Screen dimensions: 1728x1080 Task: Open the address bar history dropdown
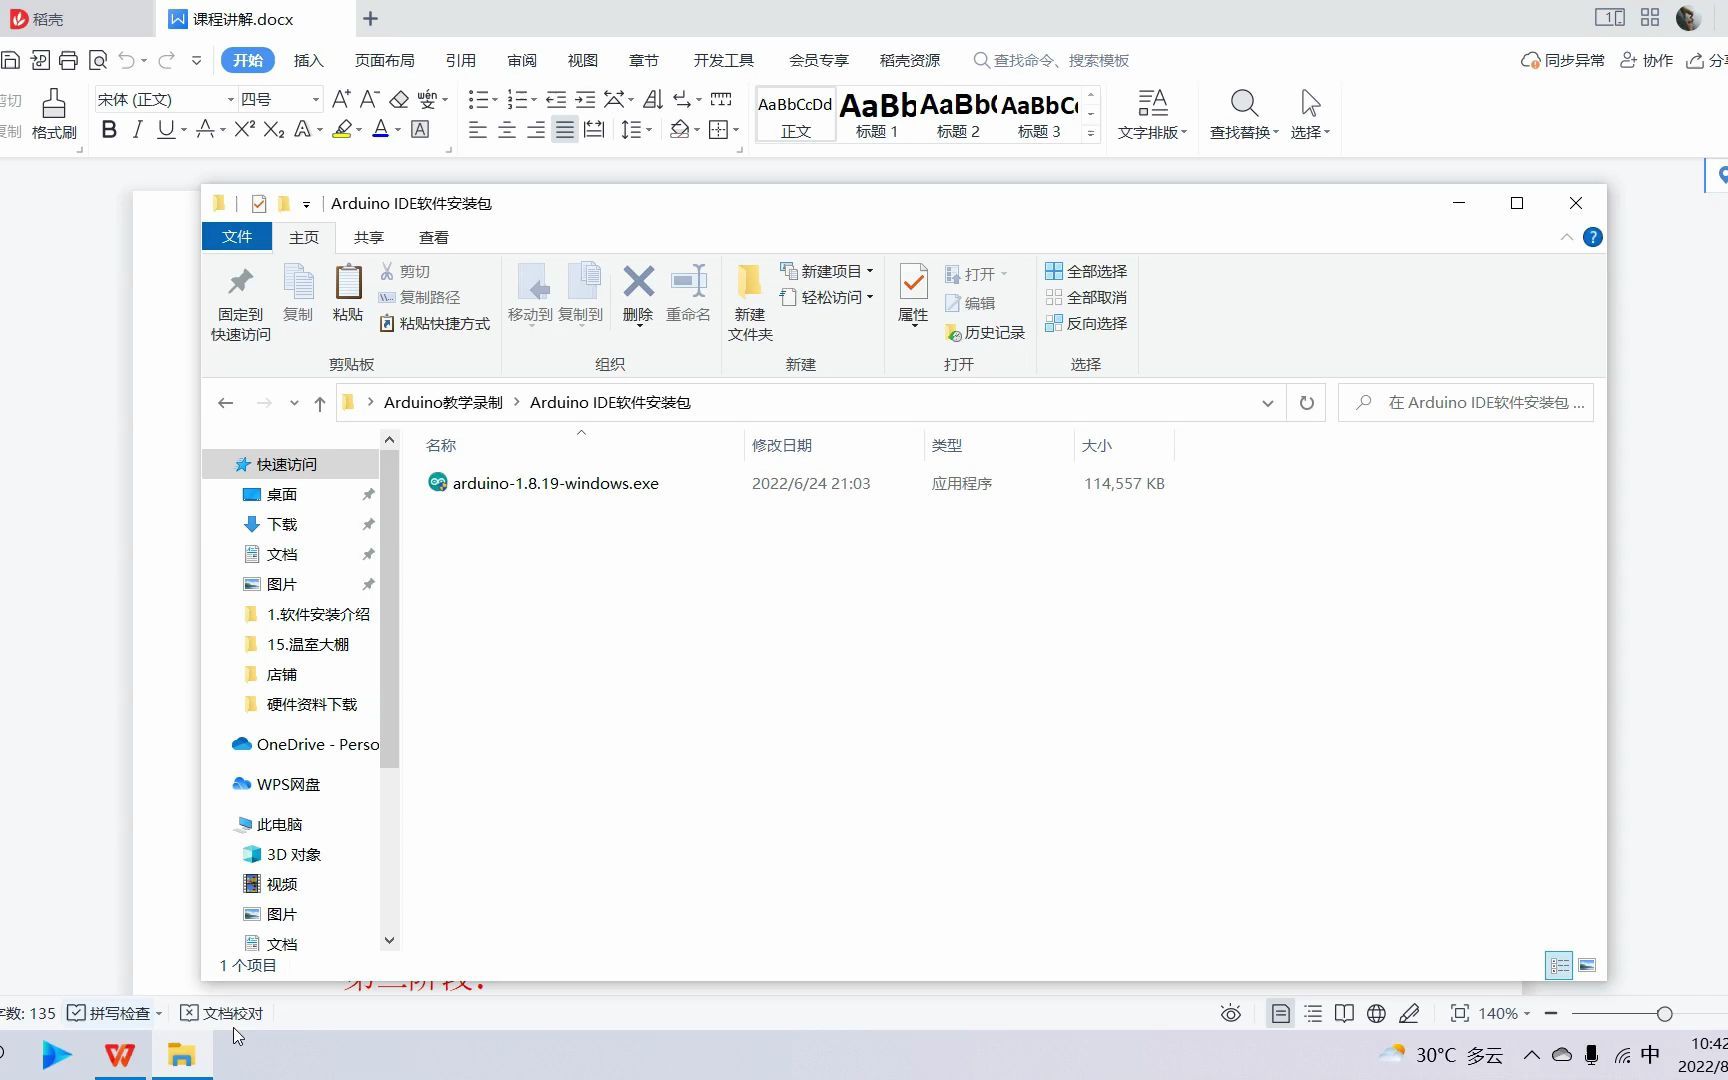coord(1267,403)
